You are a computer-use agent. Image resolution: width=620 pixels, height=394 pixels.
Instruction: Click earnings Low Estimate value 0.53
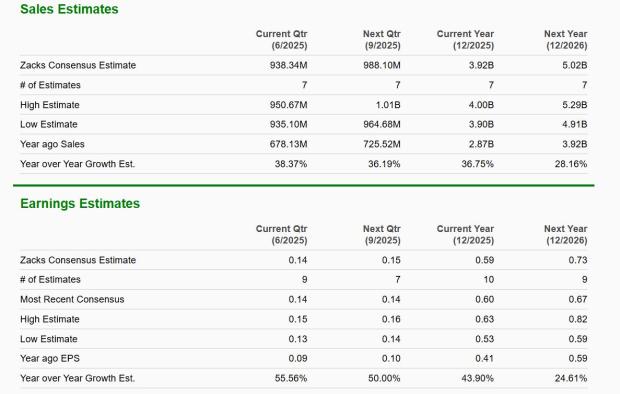pos(484,339)
